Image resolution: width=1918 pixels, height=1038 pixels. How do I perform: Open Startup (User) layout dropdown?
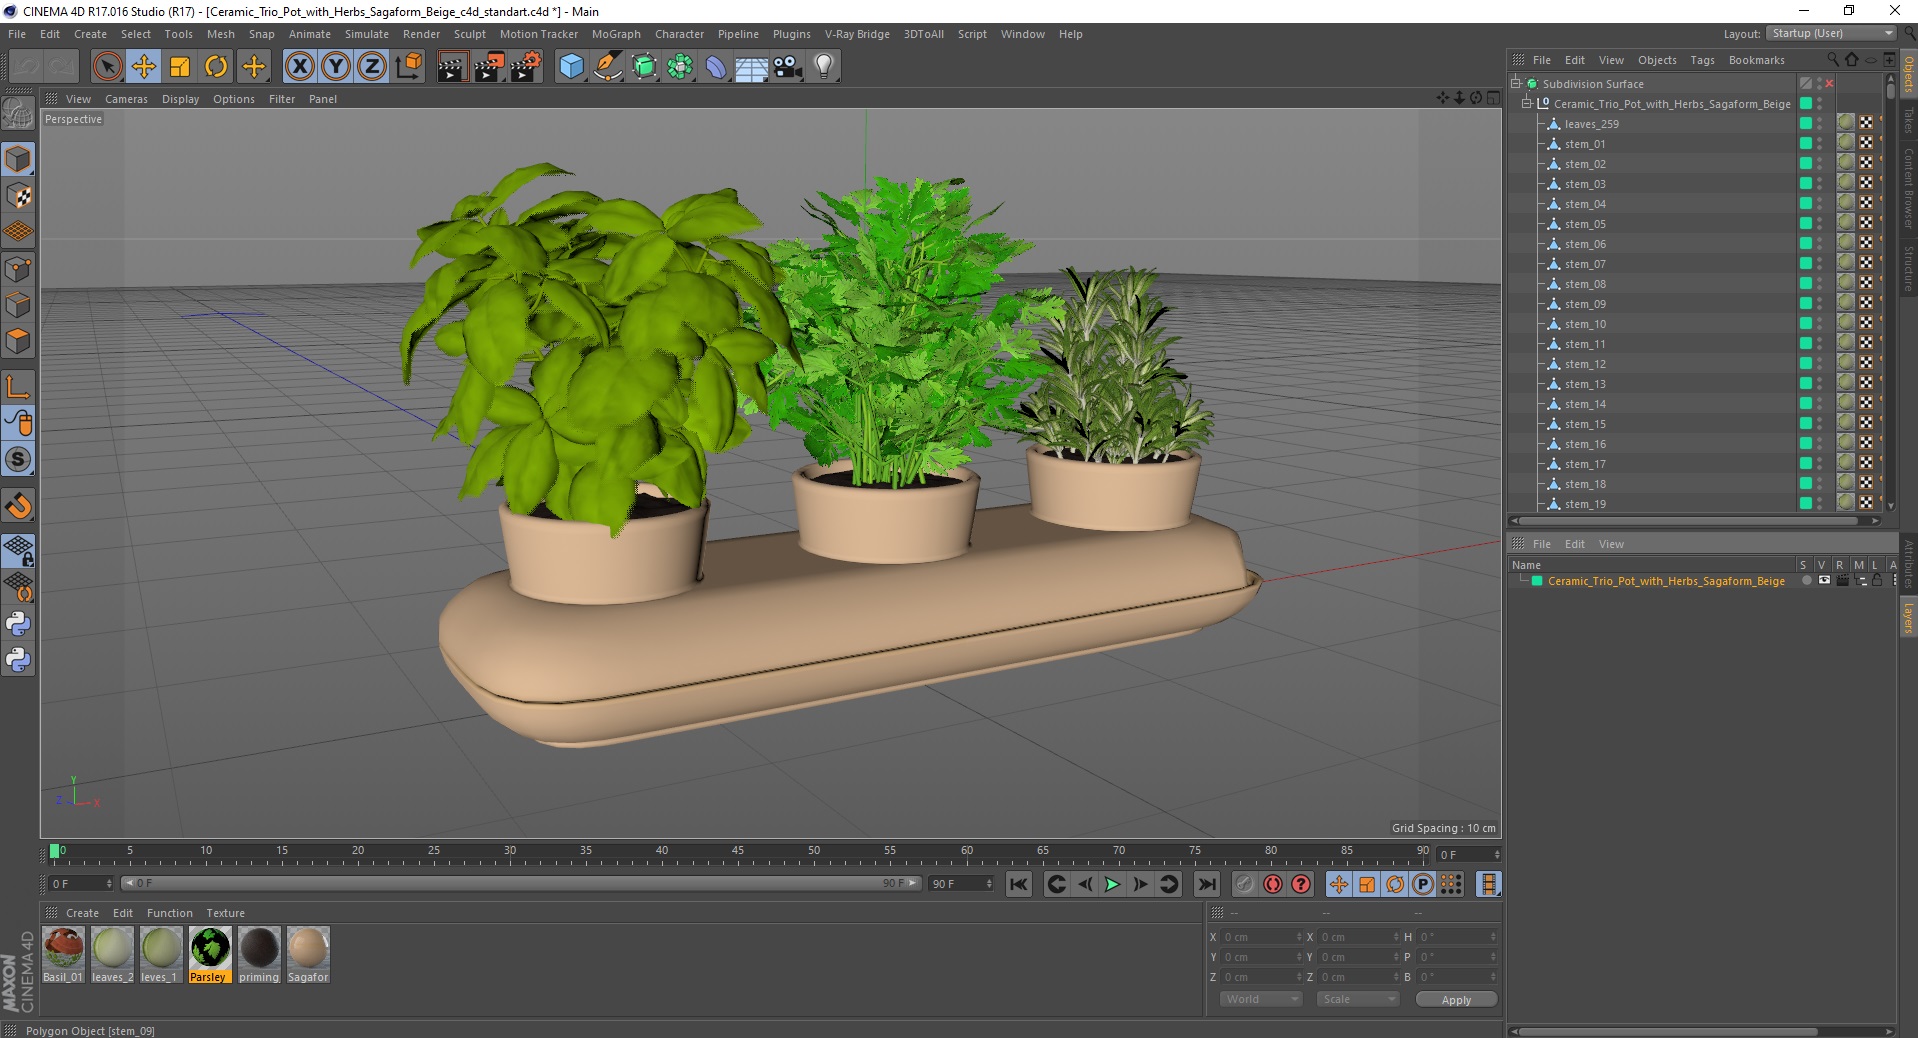[x=1830, y=33]
